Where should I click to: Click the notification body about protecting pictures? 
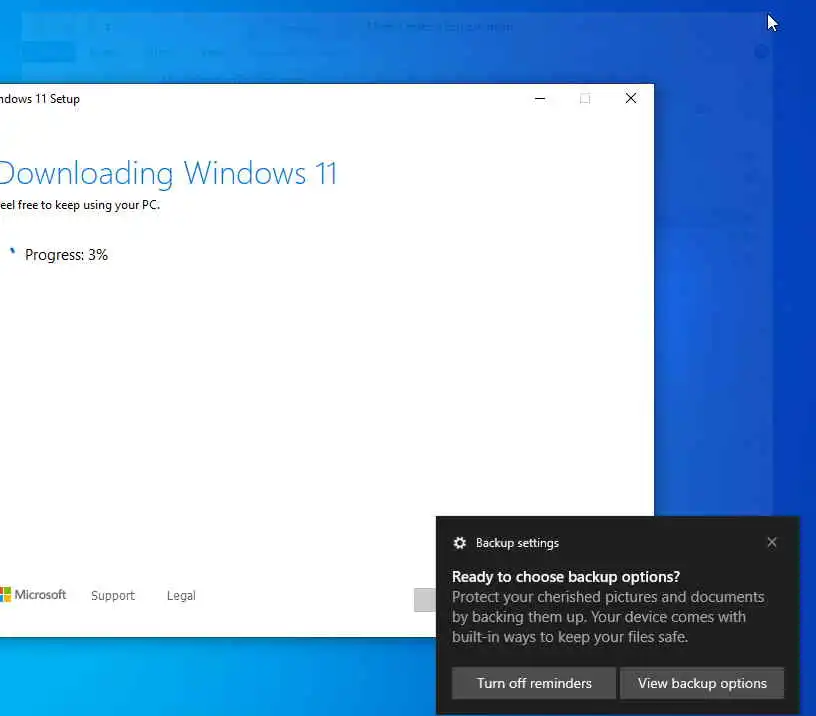click(608, 617)
